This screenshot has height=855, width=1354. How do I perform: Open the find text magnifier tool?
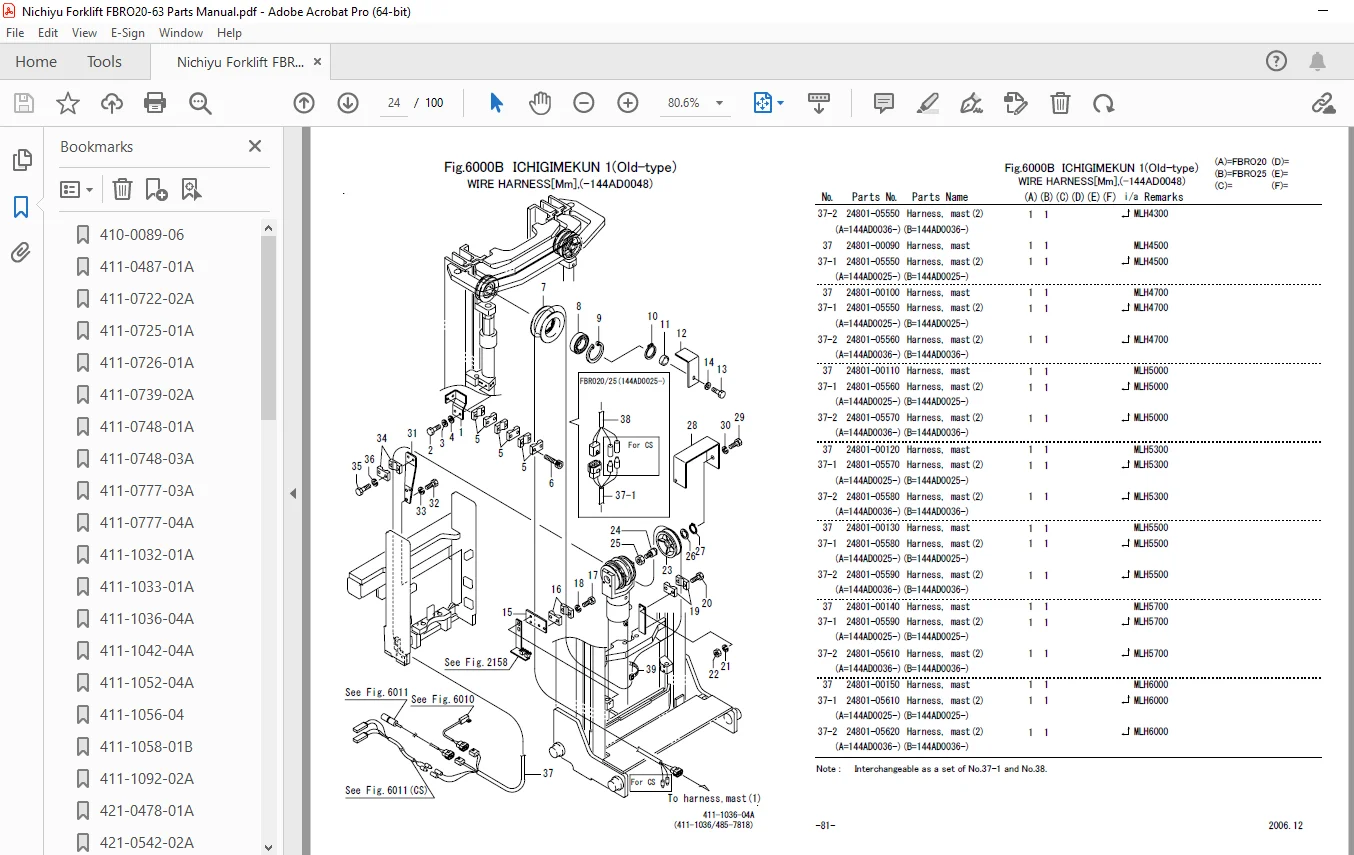200,103
